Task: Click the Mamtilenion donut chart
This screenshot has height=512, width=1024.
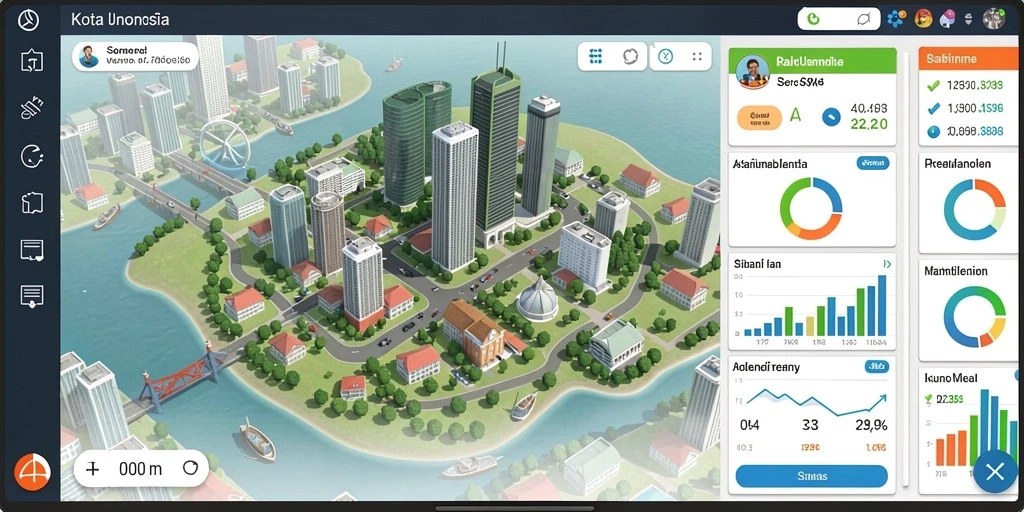Action: [x=975, y=316]
